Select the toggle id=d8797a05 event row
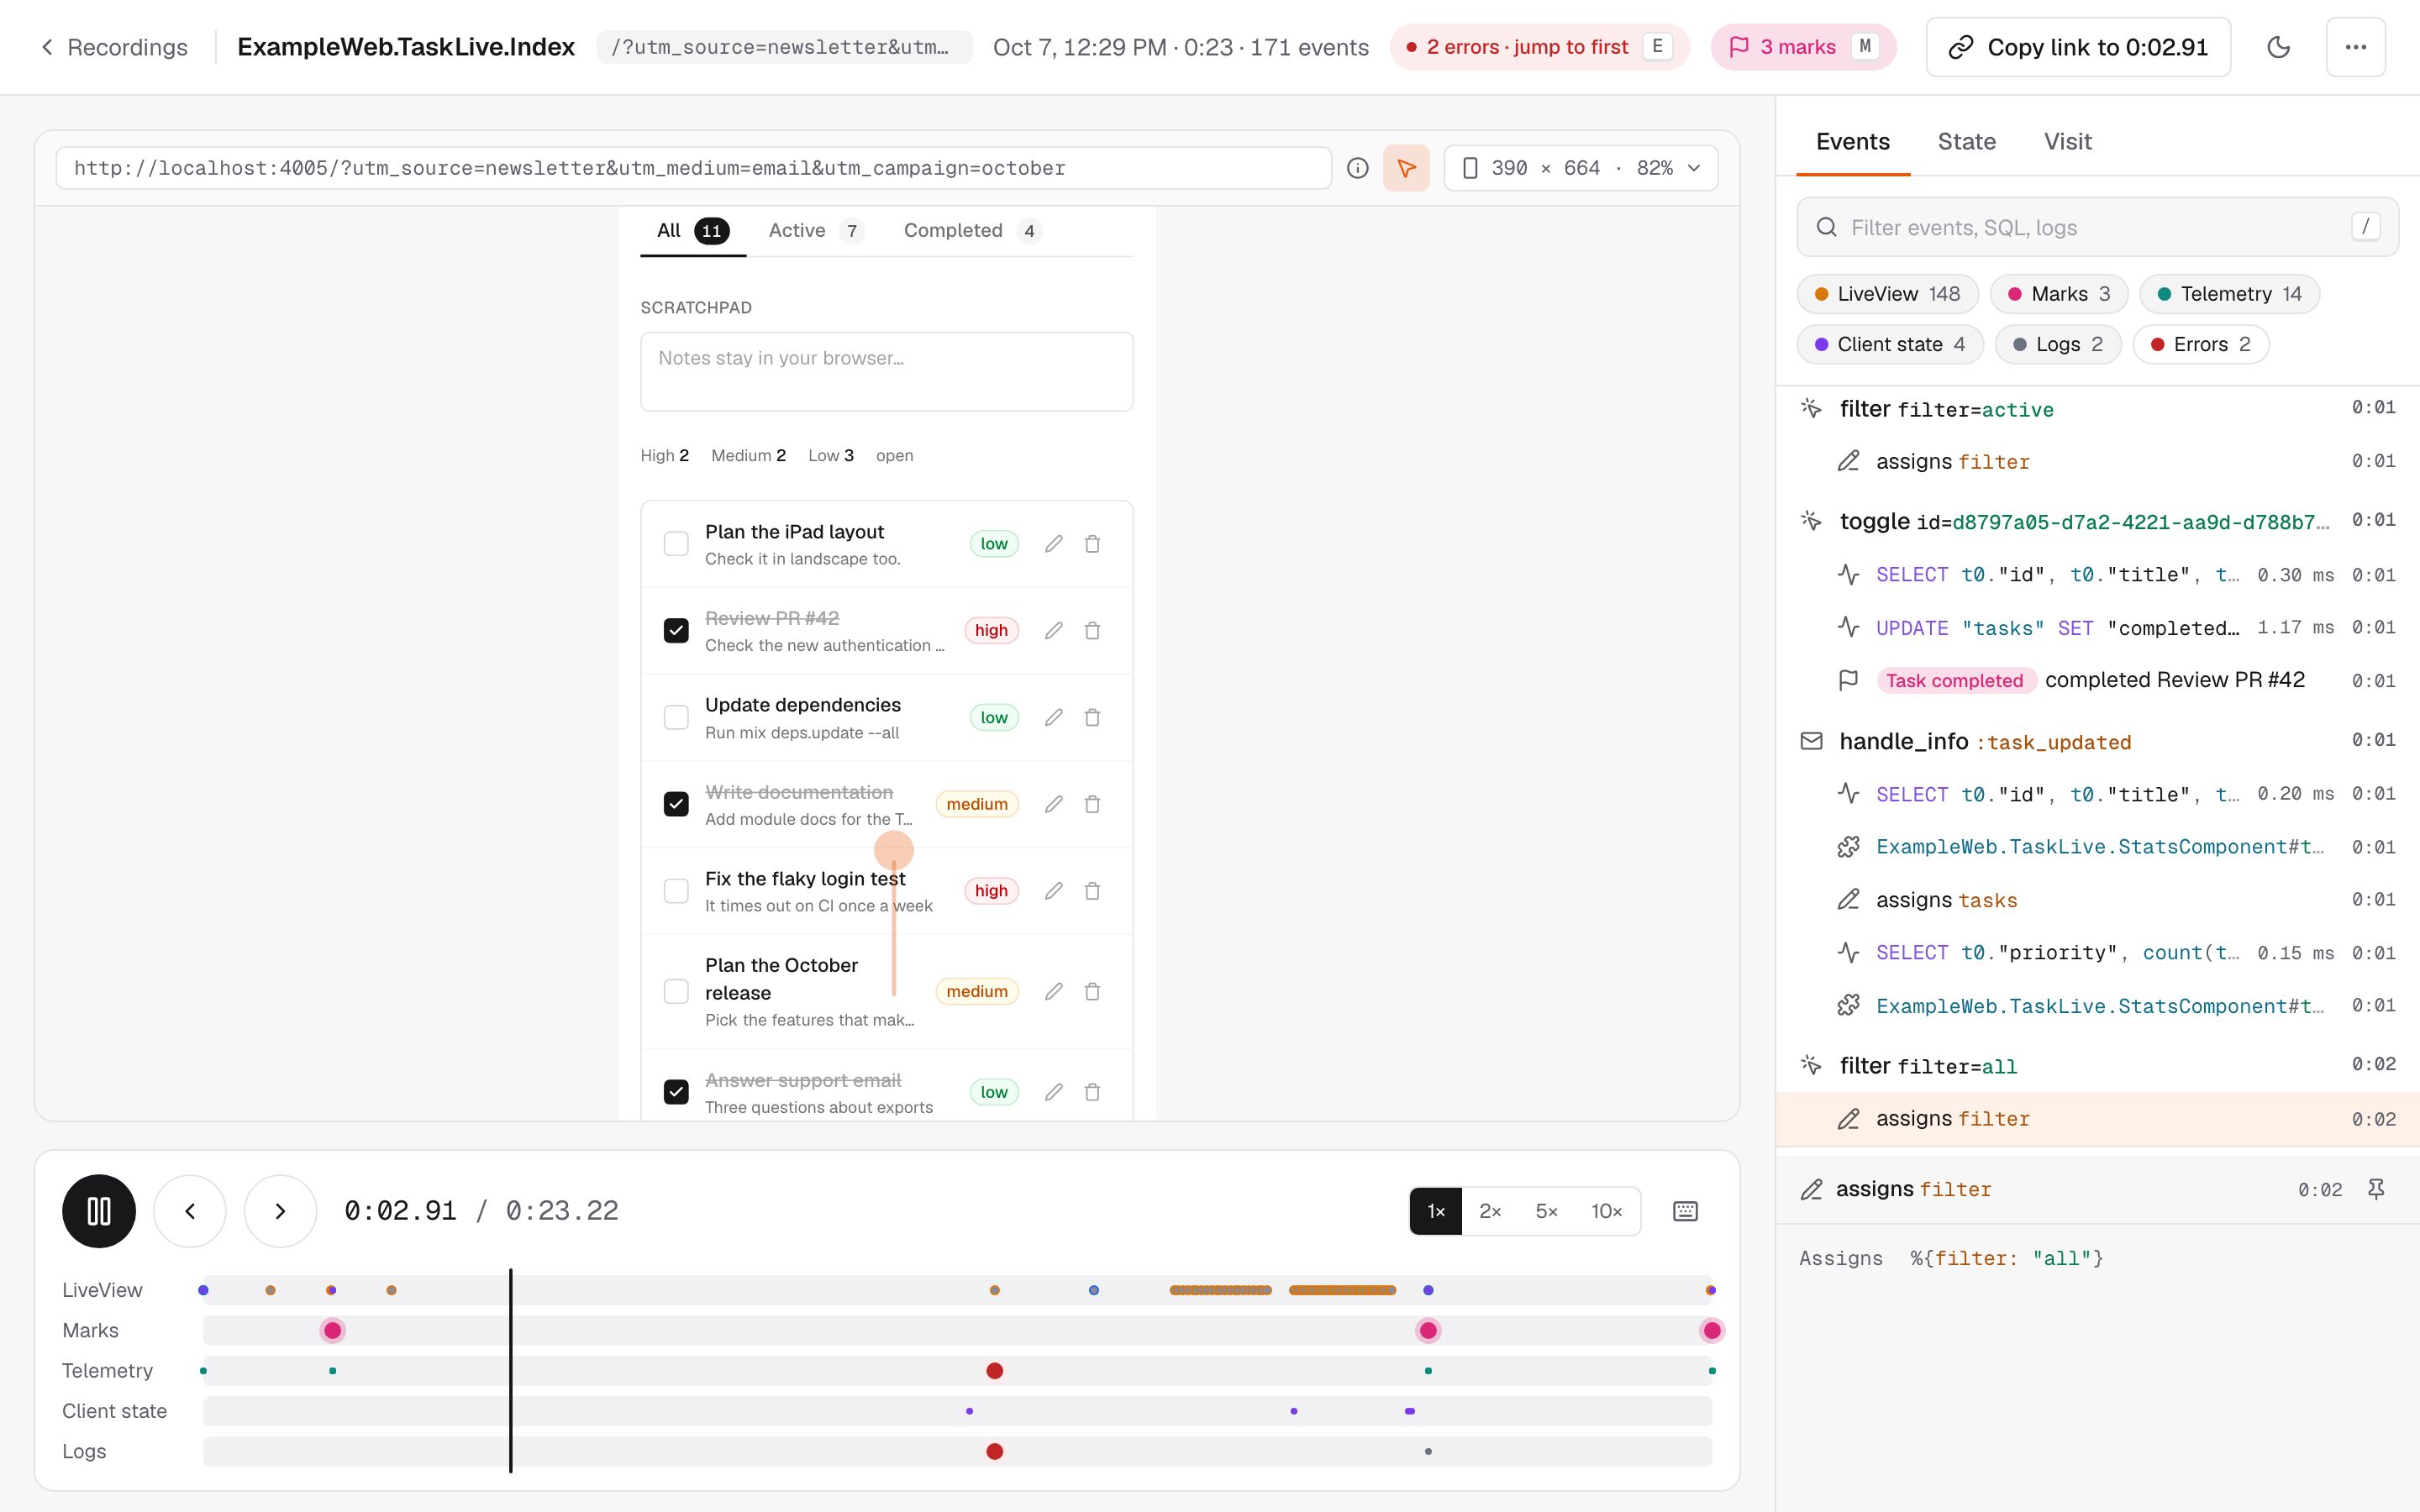2420x1512 pixels. 2097,521
